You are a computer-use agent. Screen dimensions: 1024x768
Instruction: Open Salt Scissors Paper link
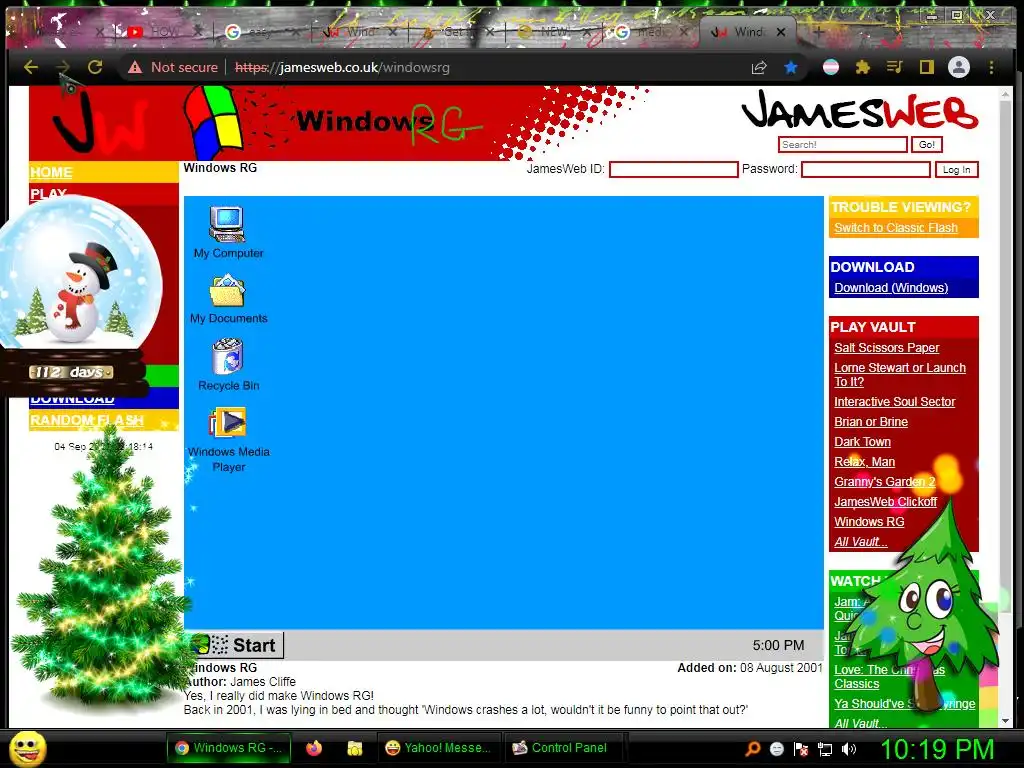pos(886,348)
